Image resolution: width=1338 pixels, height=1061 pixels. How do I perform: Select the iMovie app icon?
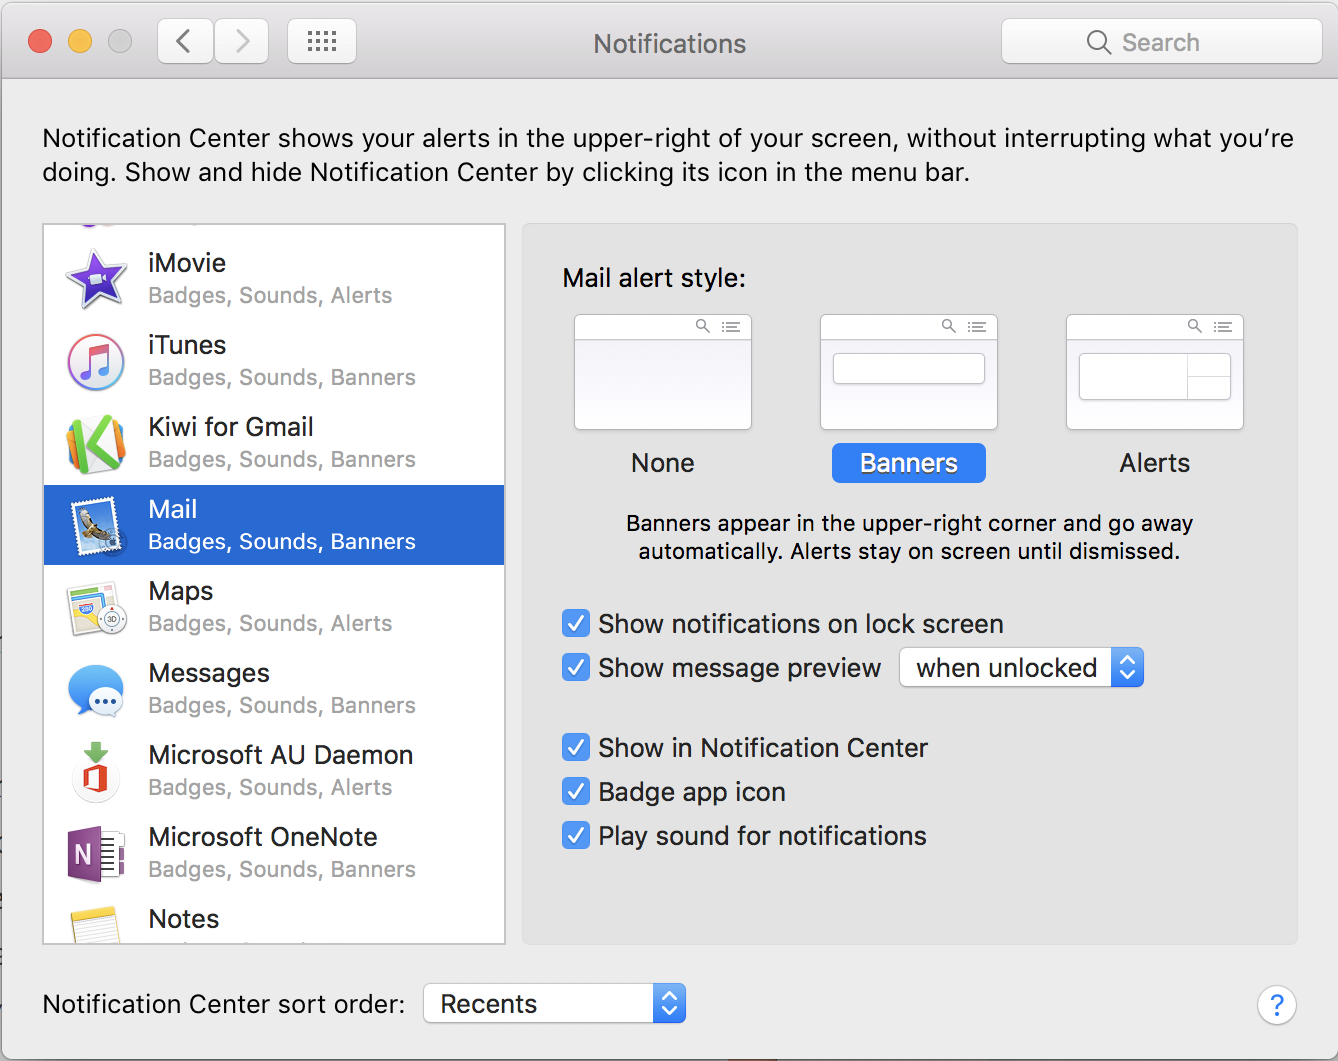tap(95, 277)
